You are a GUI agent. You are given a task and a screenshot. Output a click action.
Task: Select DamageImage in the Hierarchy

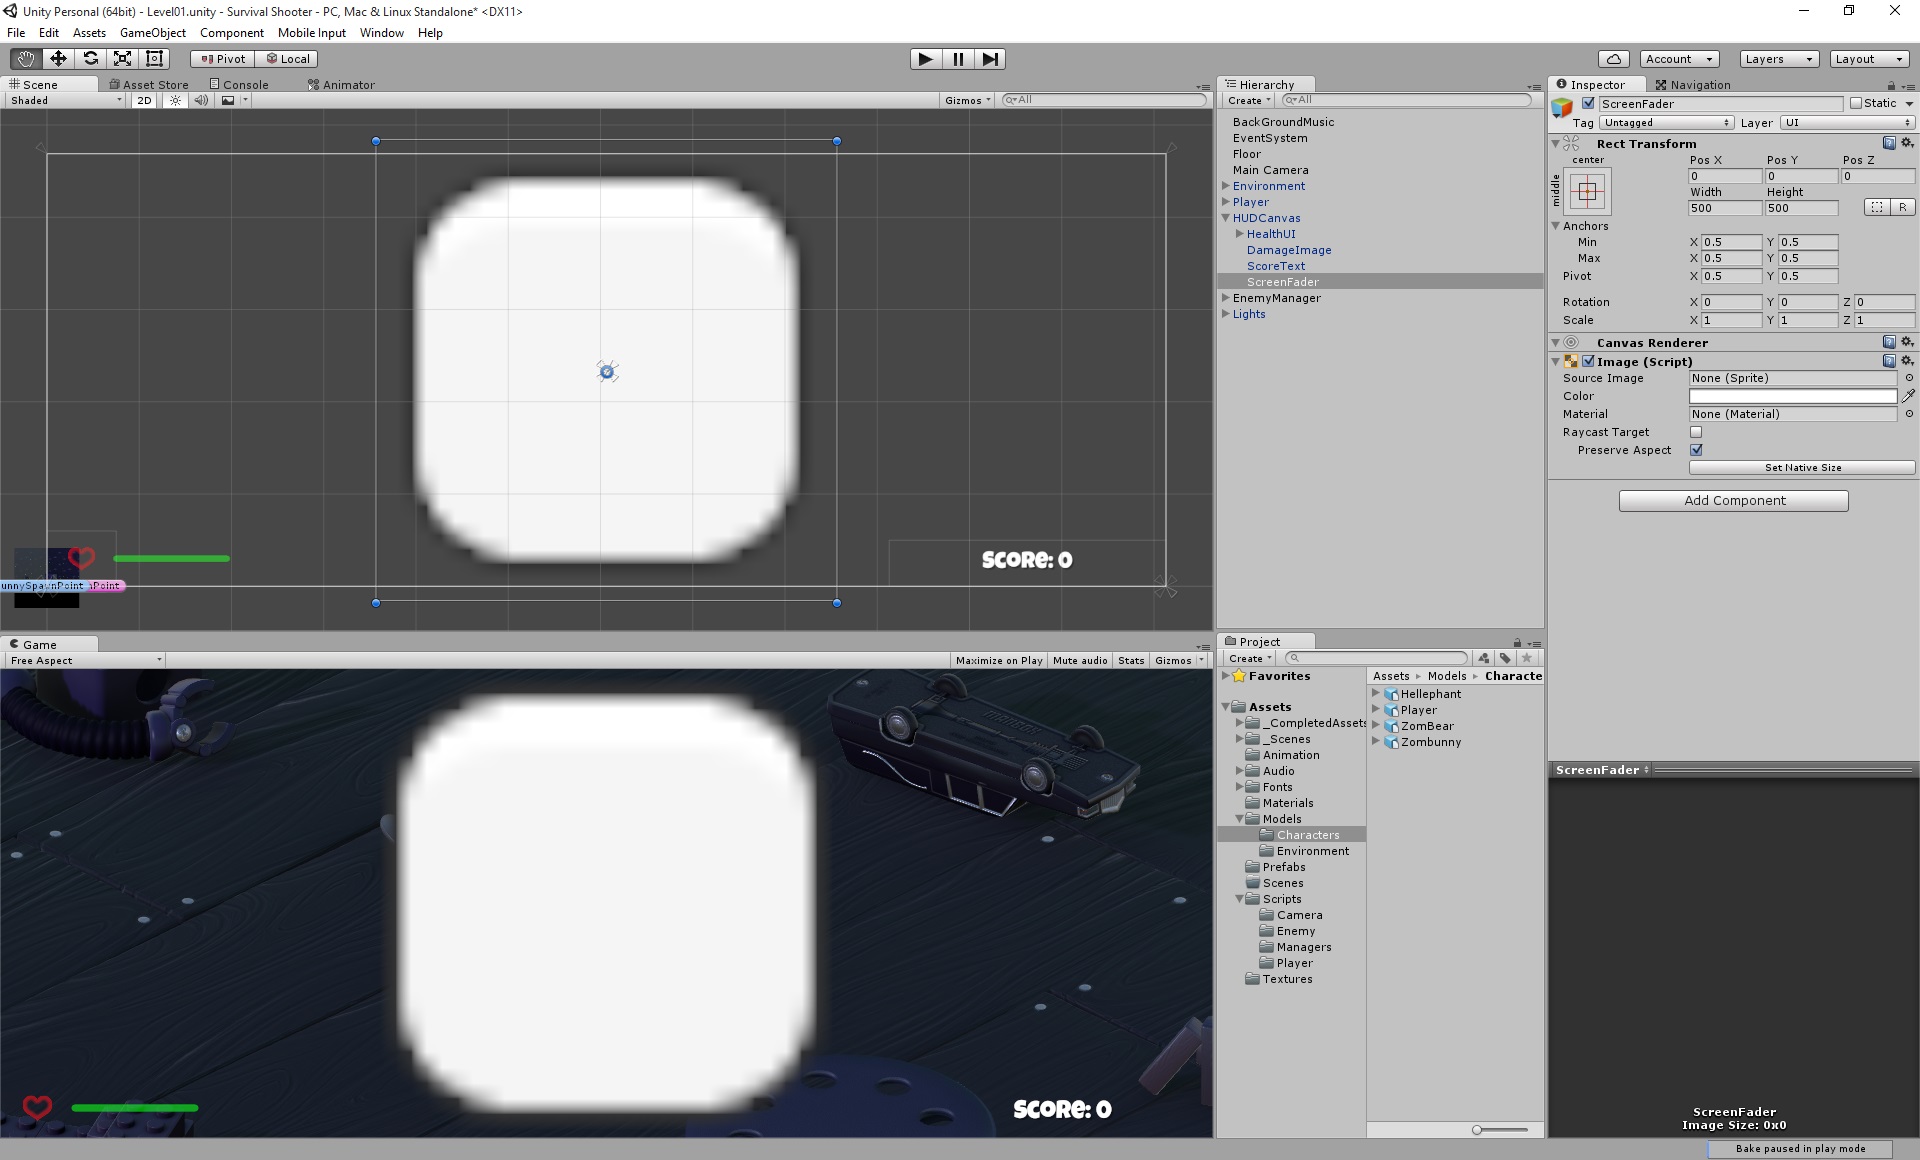pos(1289,250)
